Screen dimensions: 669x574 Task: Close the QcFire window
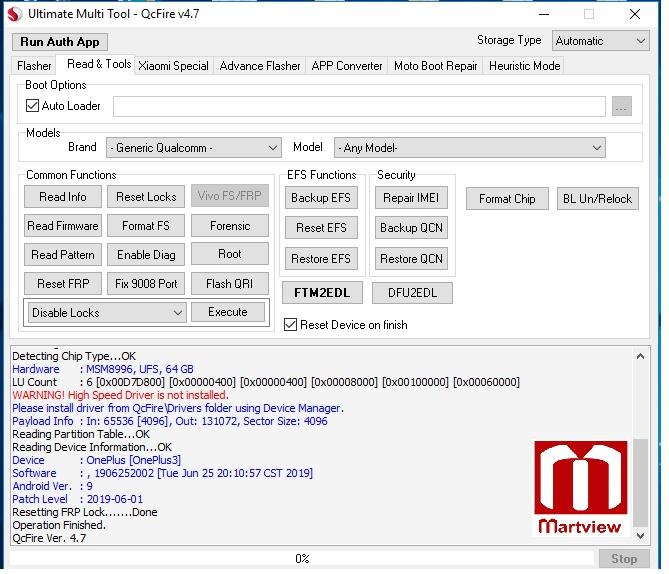pyautogui.click(x=635, y=14)
